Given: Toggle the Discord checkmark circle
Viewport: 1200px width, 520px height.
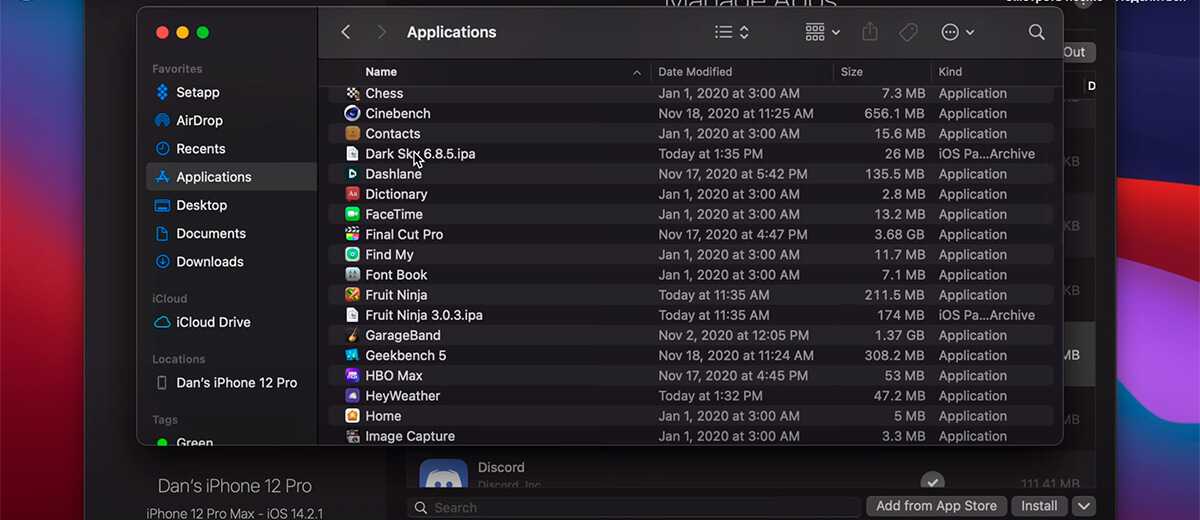Looking at the screenshot, I should pyautogui.click(x=932, y=481).
